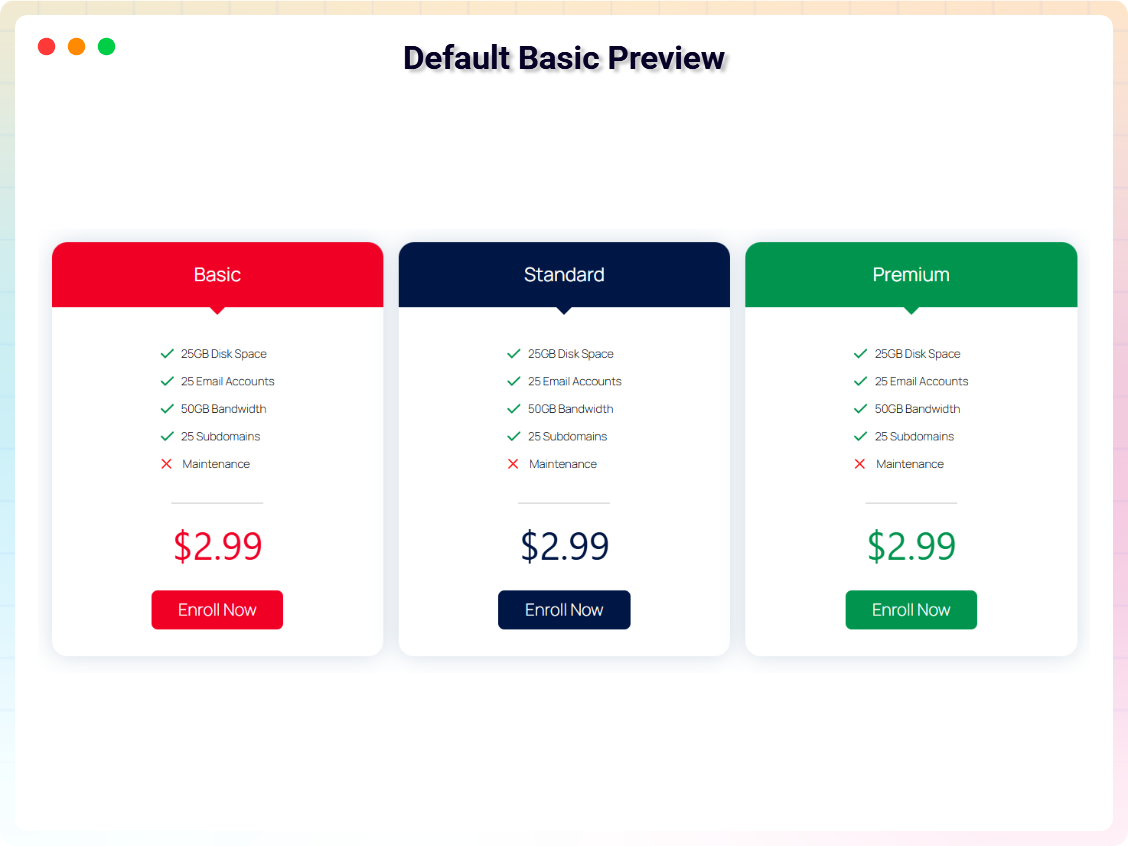This screenshot has width=1128, height=846.
Task: Click Enroll Now on the Standard plan
Action: 564,609
